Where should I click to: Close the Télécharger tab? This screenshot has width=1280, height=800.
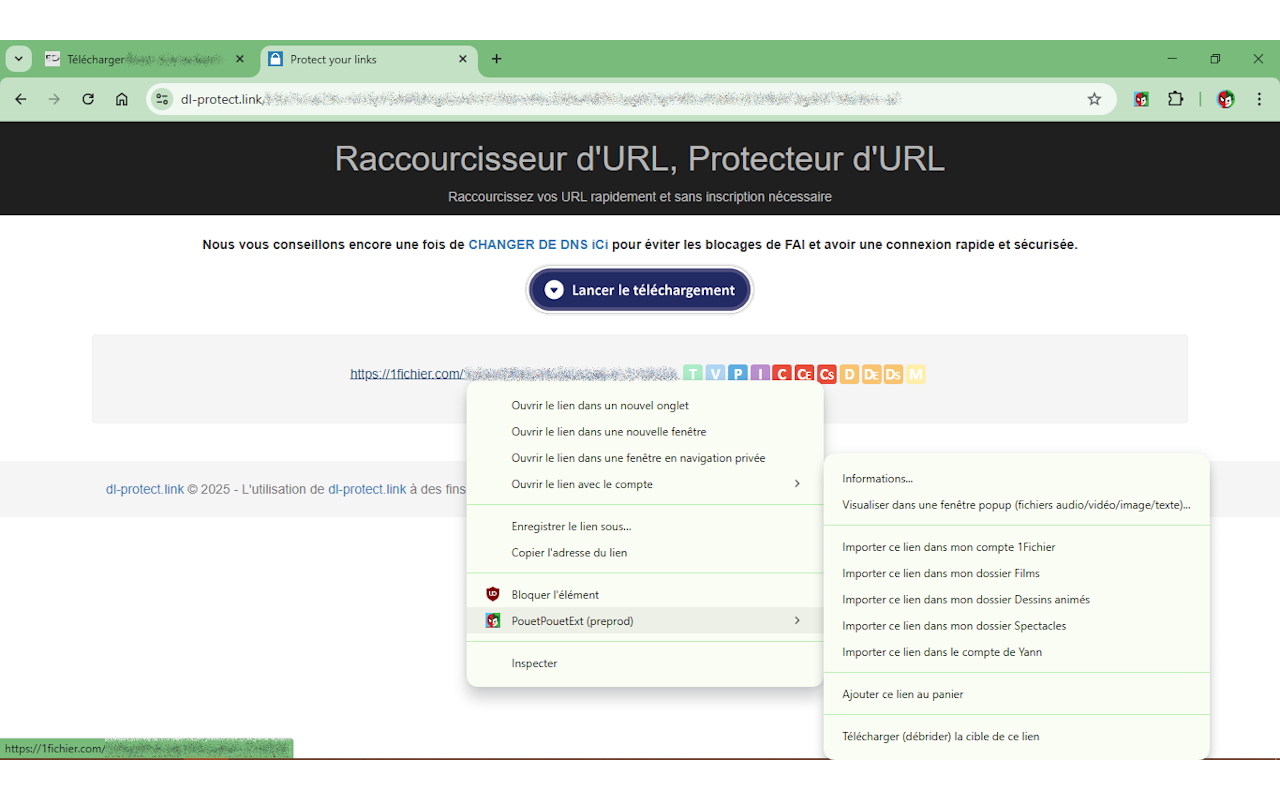239,59
